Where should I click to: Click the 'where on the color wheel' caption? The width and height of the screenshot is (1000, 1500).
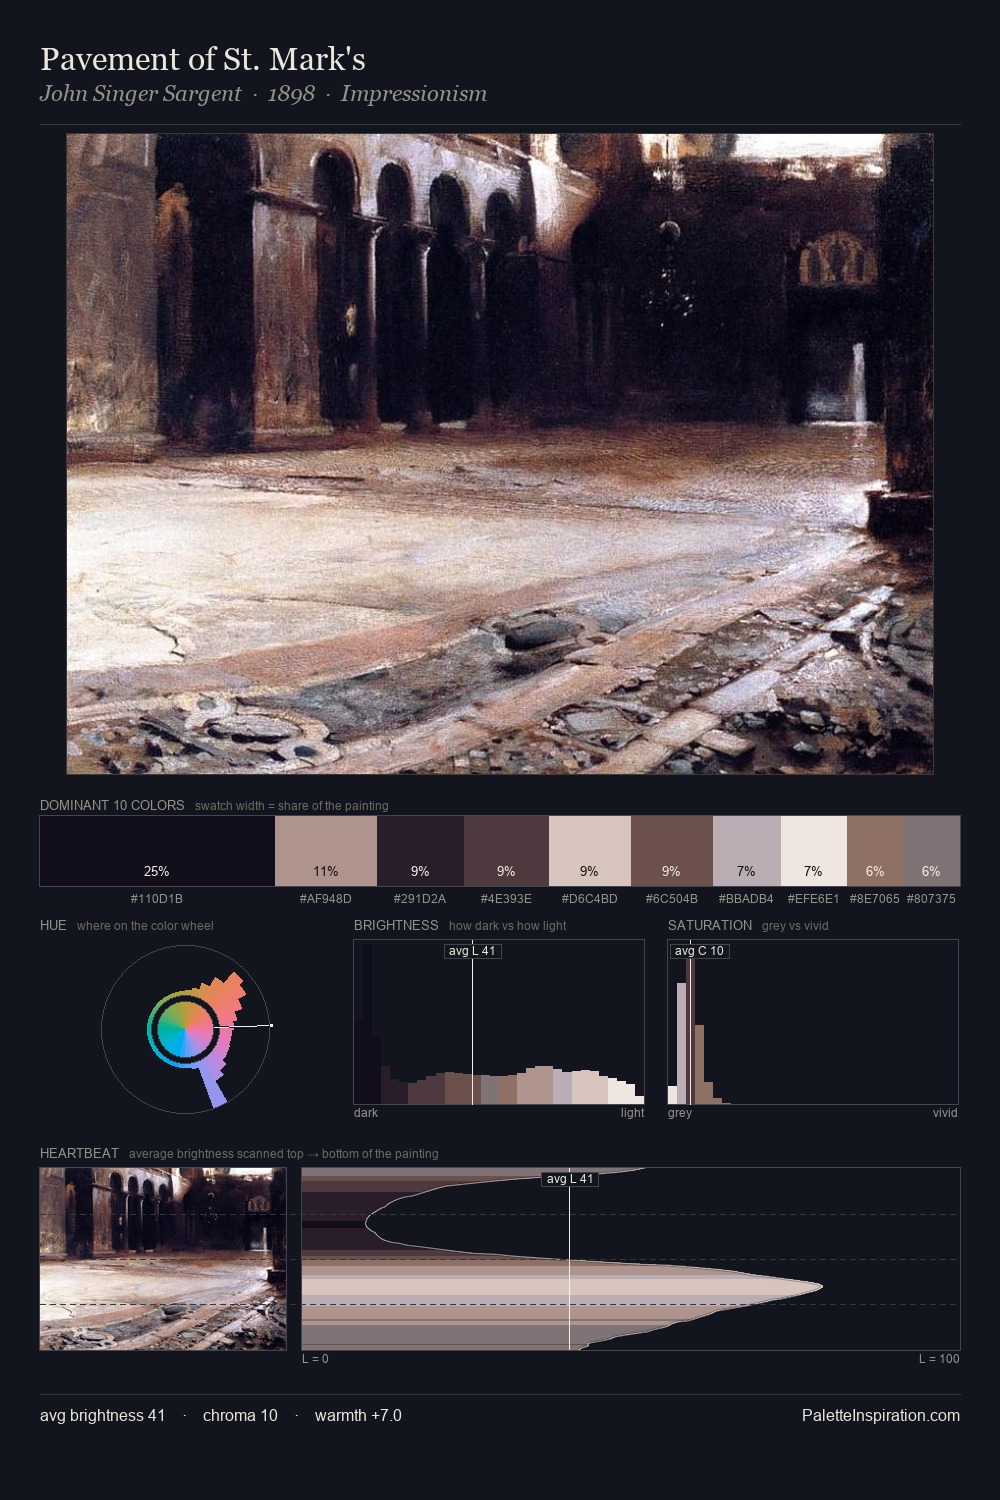pyautogui.click(x=145, y=926)
